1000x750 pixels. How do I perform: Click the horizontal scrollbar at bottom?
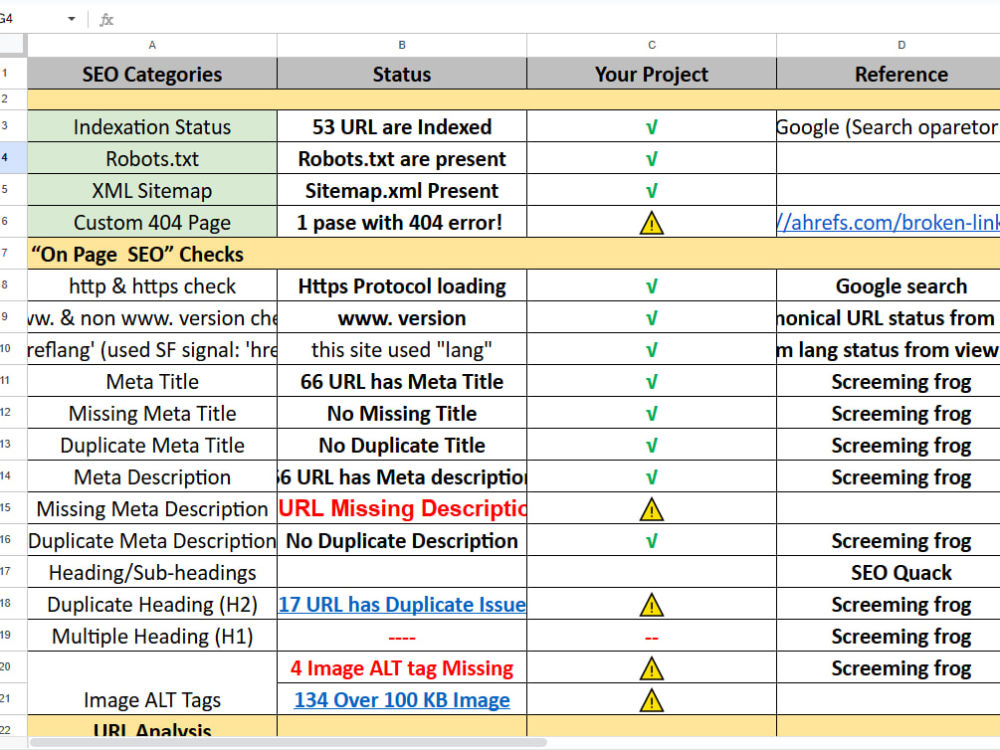click(288, 742)
